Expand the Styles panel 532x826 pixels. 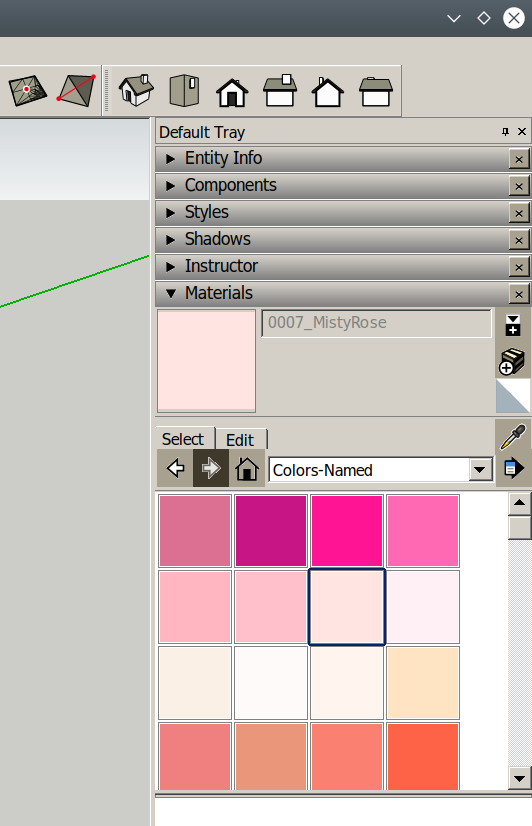coord(170,212)
